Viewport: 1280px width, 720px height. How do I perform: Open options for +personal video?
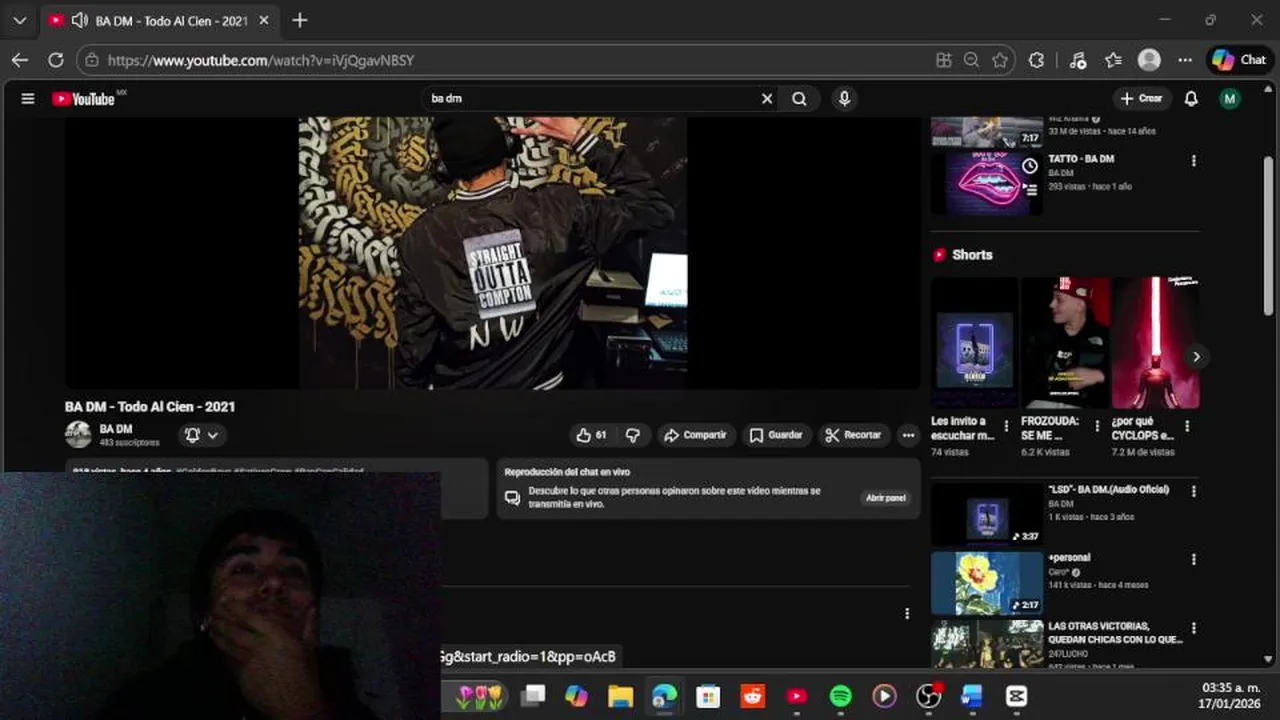point(1193,560)
